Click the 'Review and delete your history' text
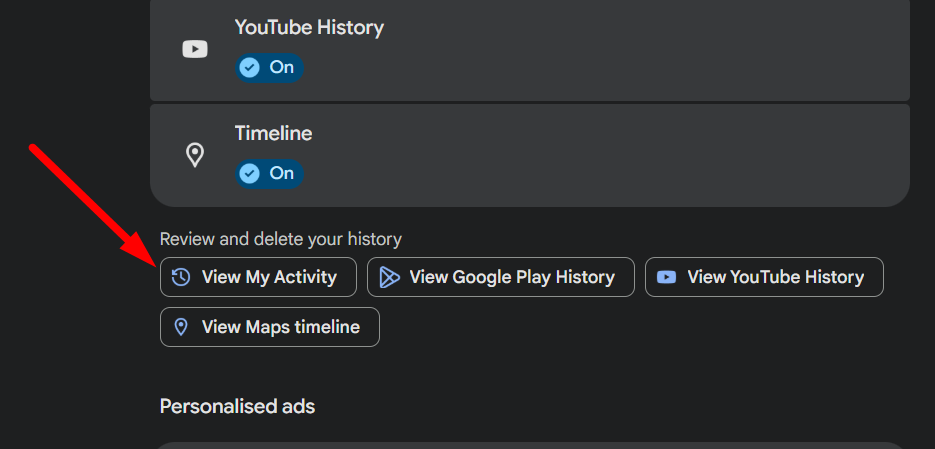Image resolution: width=935 pixels, height=449 pixels. [x=281, y=240]
